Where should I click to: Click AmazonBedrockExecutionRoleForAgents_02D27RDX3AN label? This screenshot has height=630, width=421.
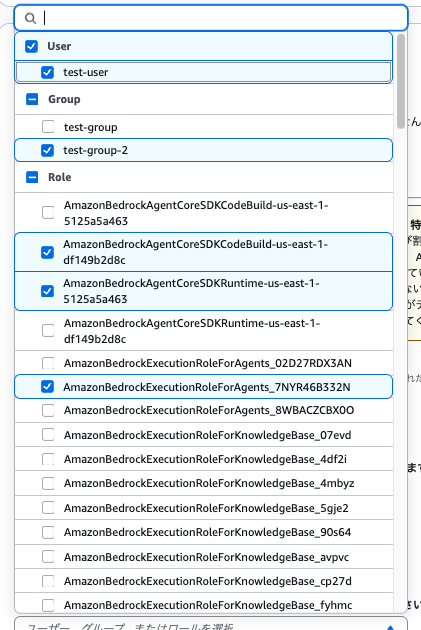(x=208, y=363)
